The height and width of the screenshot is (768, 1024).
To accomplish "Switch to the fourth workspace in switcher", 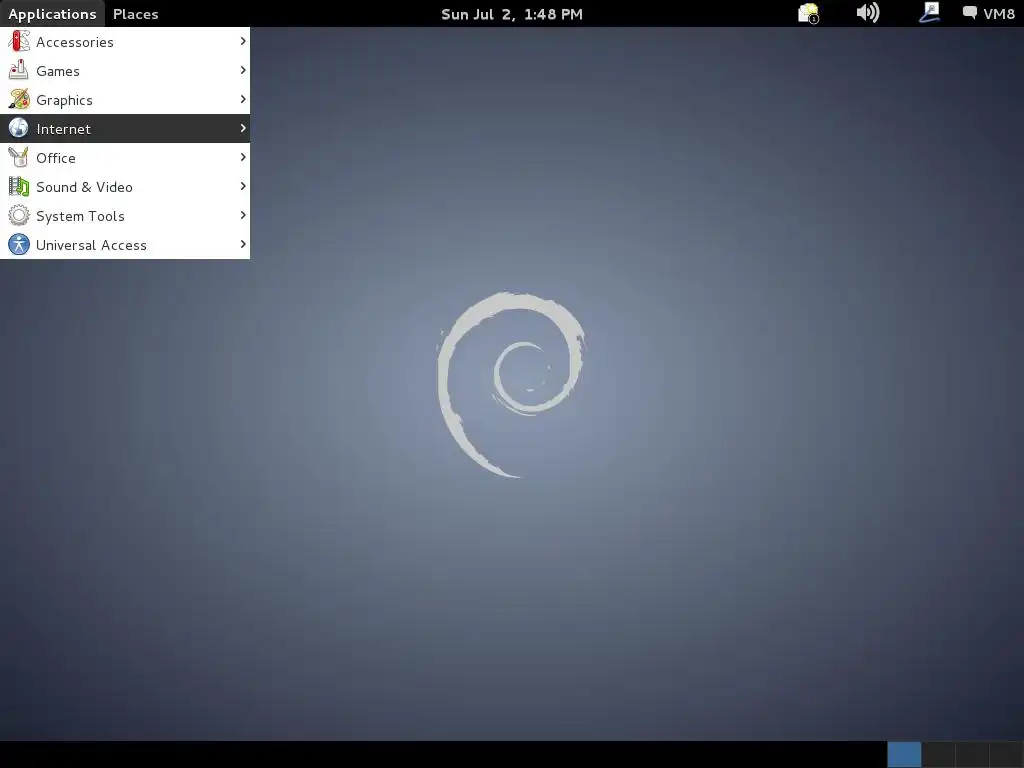I will [x=1006, y=754].
